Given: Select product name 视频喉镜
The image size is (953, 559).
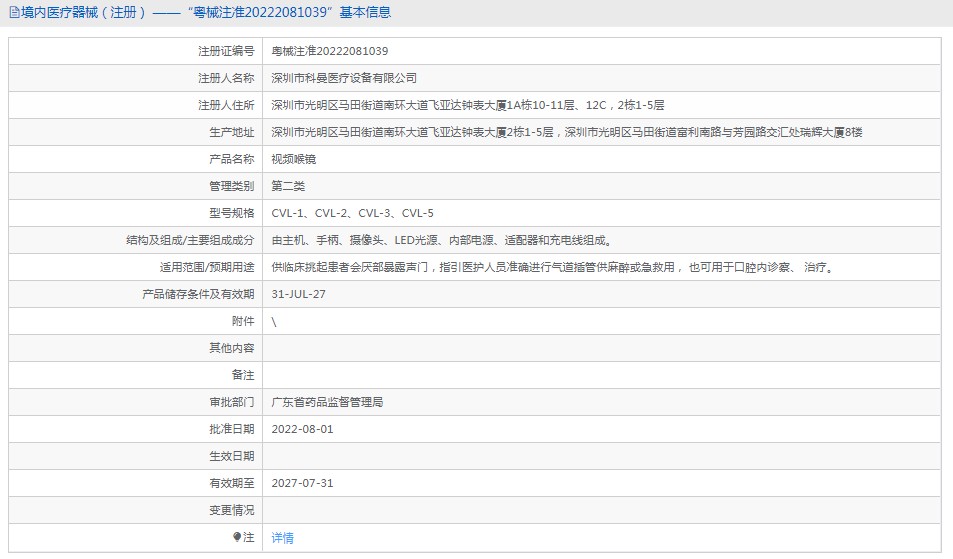Looking at the screenshot, I should (x=294, y=159).
